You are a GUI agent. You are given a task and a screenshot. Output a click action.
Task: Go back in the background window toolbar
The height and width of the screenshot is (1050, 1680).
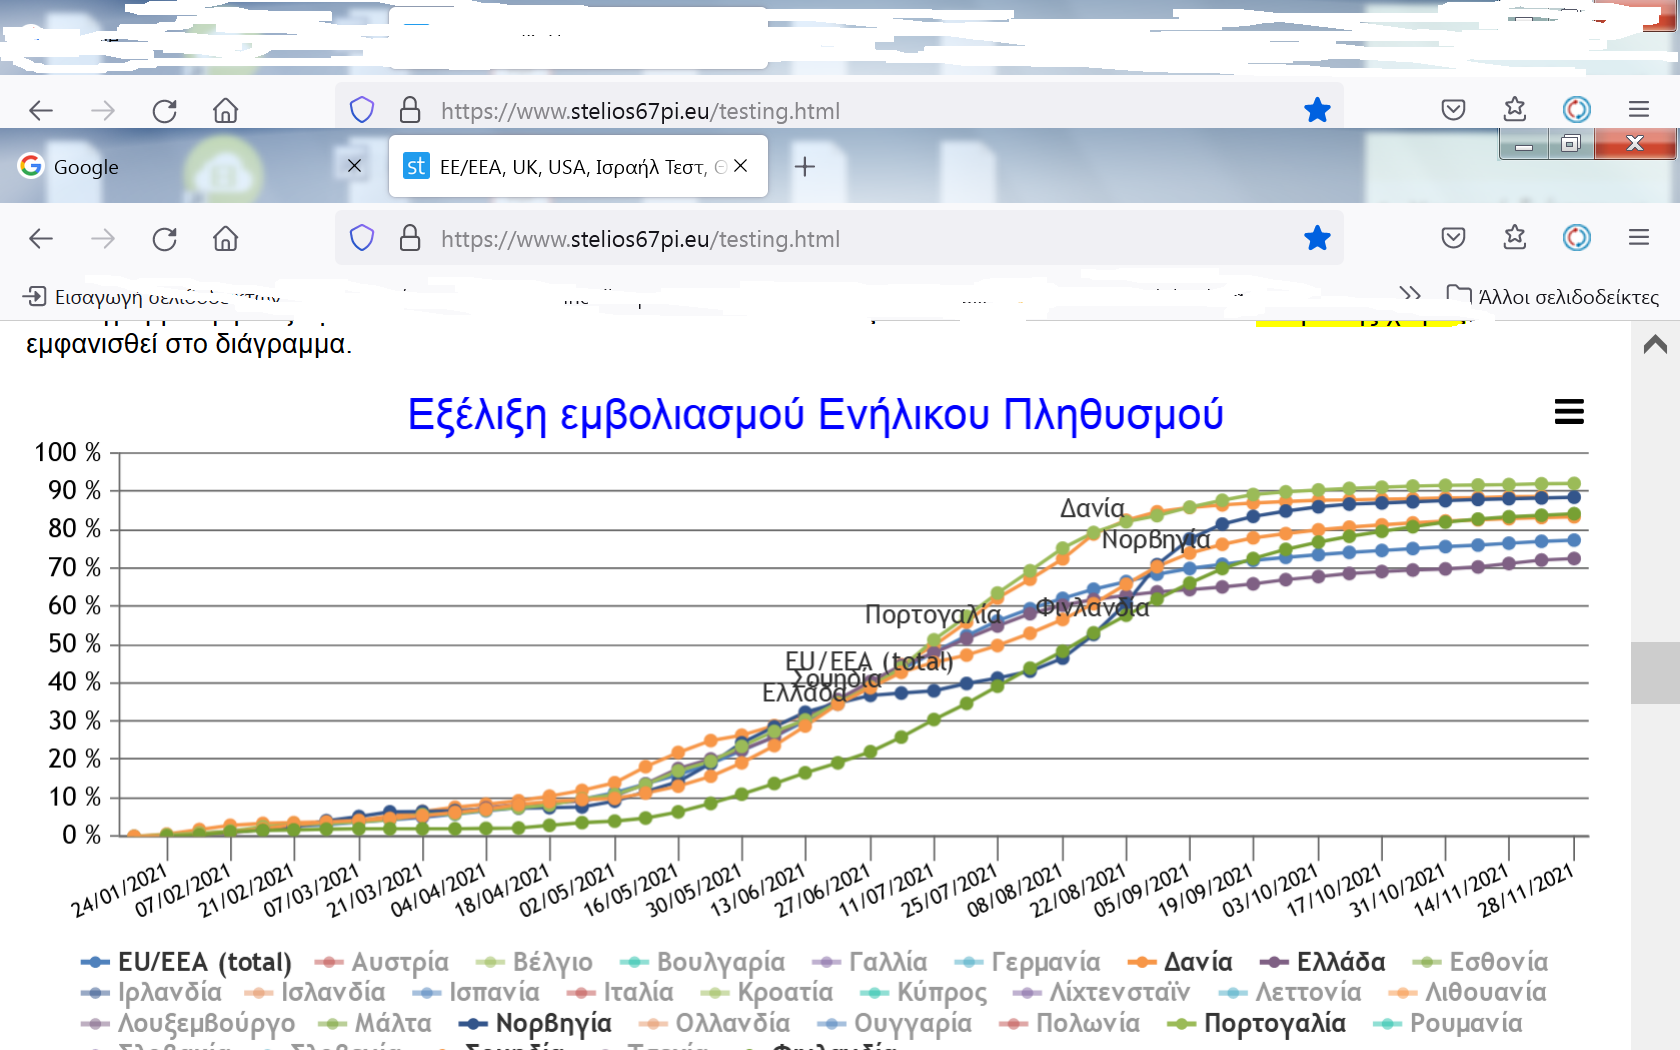pyautogui.click(x=41, y=110)
